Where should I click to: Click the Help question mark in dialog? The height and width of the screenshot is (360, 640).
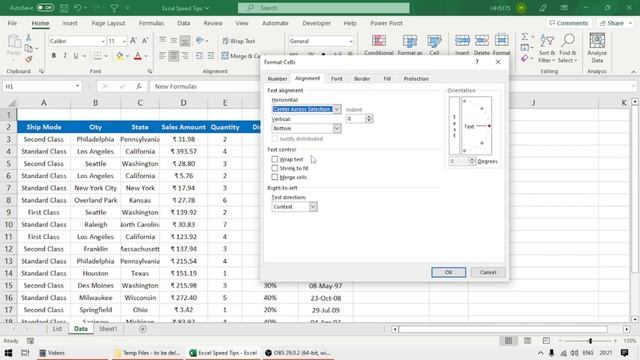(477, 62)
